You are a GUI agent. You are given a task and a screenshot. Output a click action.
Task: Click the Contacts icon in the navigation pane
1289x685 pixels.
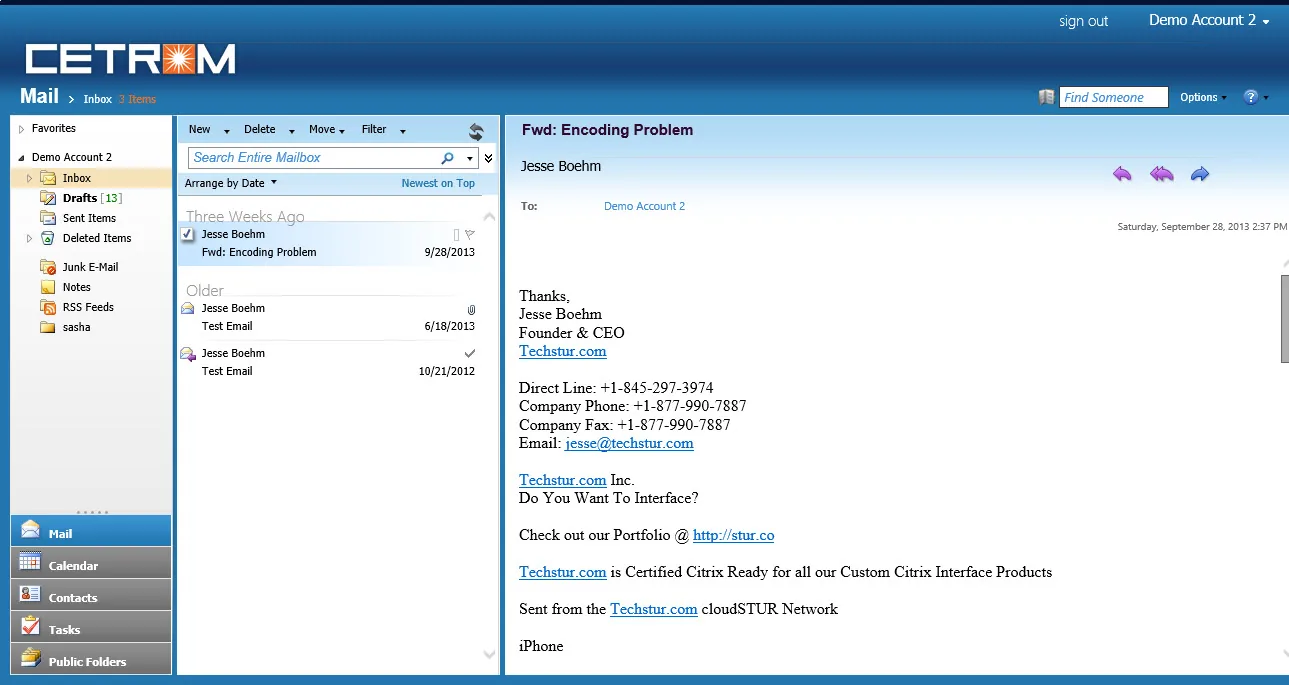[30, 594]
